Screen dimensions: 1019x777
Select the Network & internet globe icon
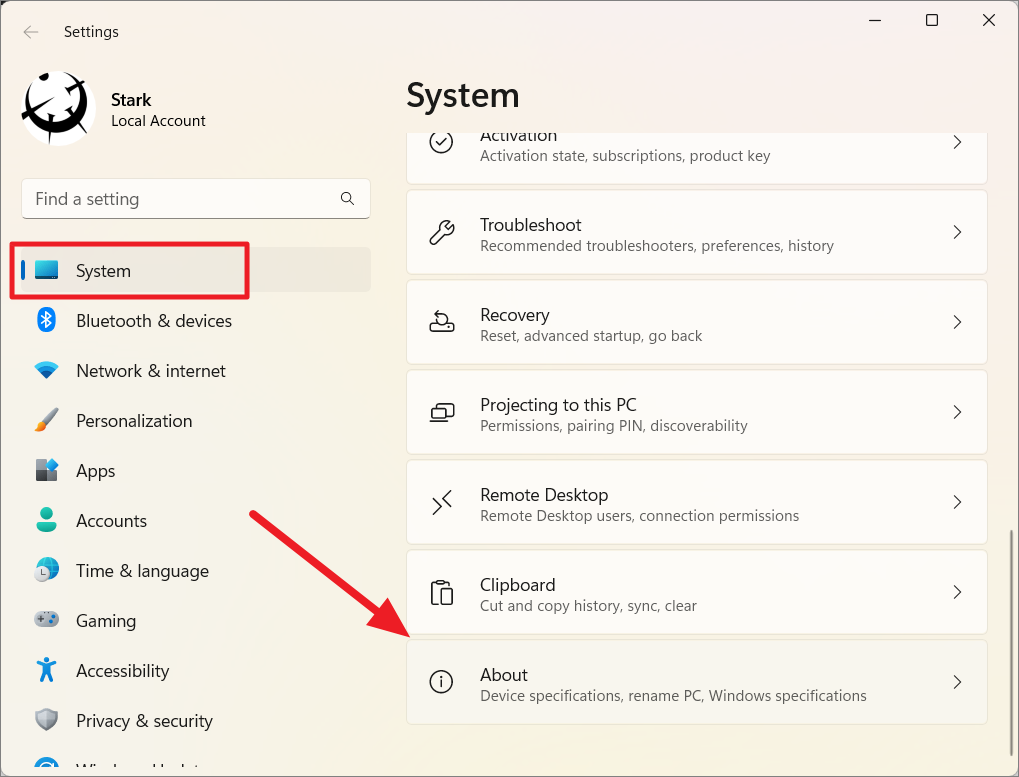[x=46, y=370]
